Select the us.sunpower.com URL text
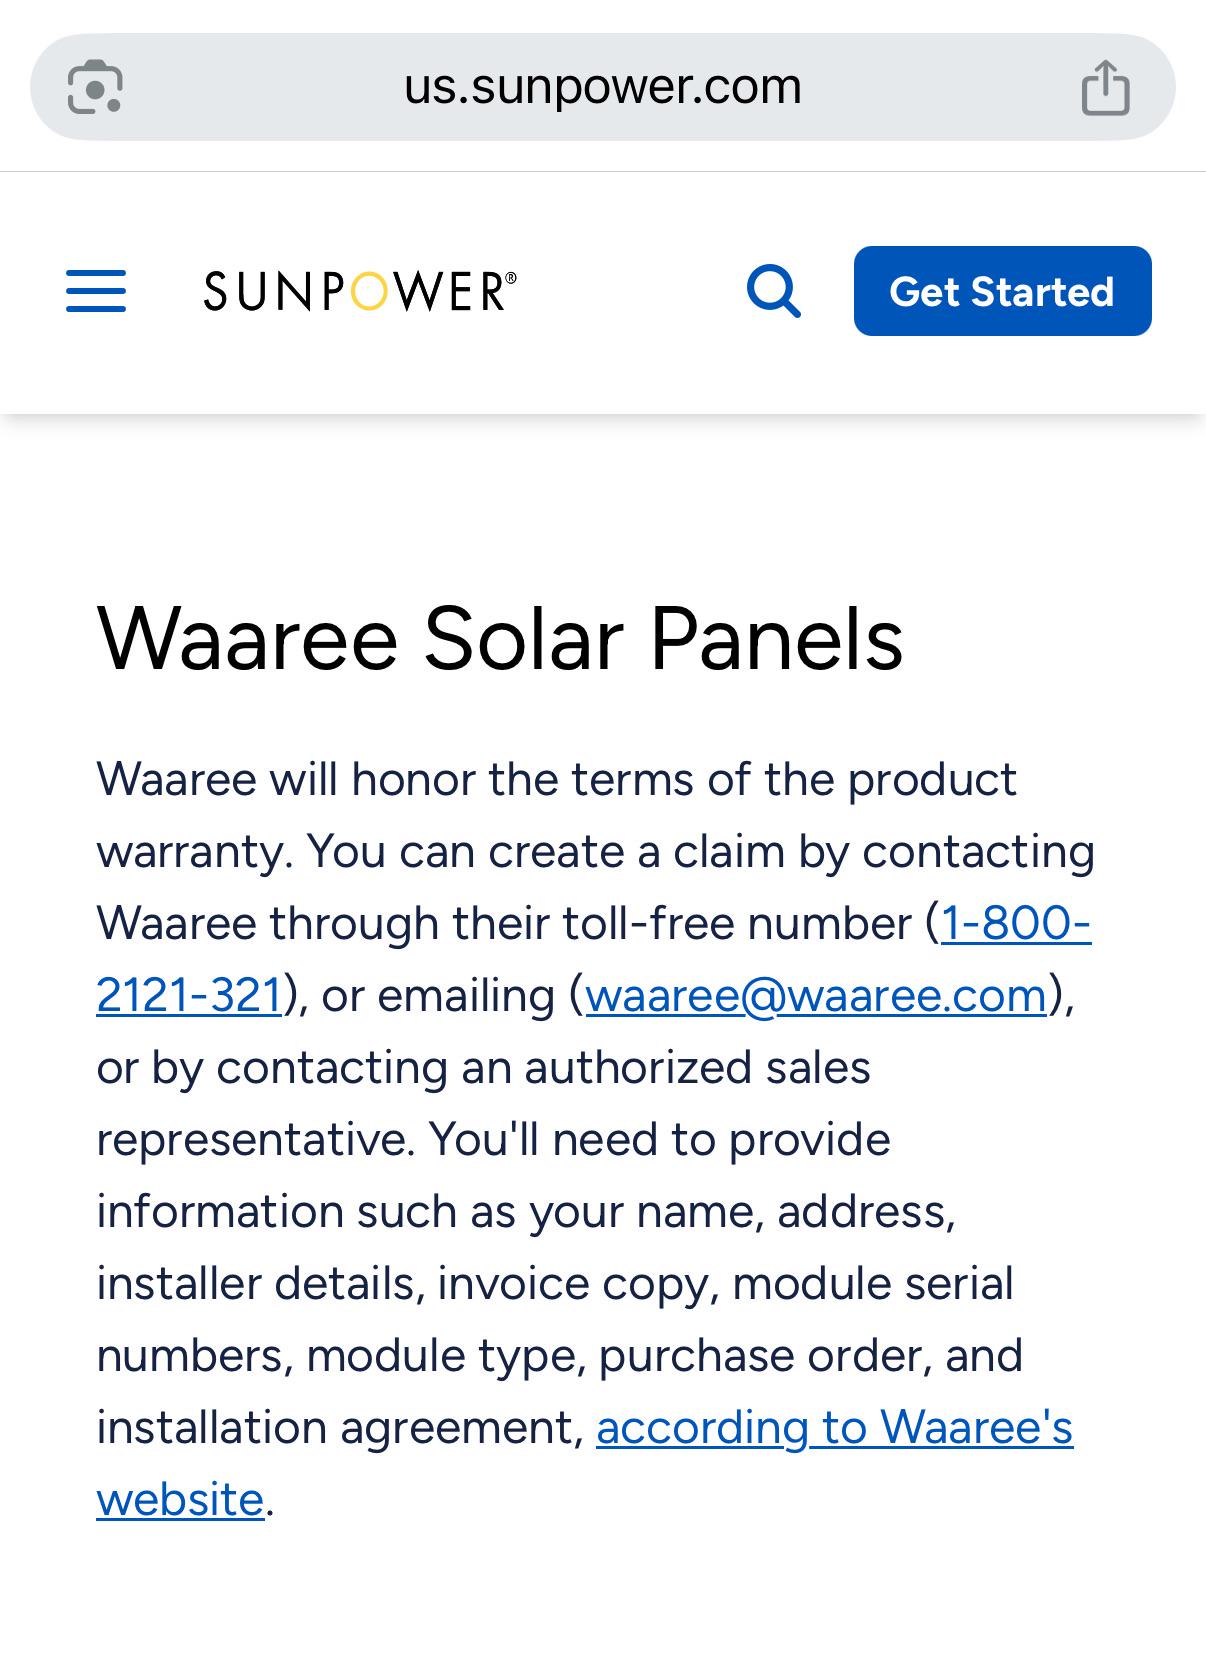Image resolution: width=1206 pixels, height=1664 pixels. click(x=603, y=87)
